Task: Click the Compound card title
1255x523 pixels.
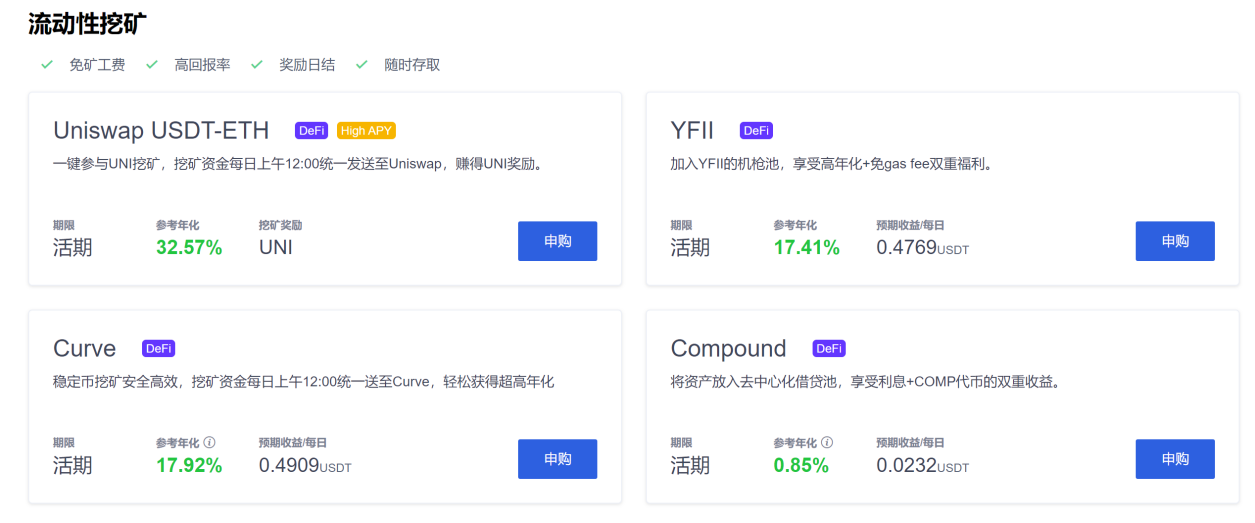Action: pos(728,350)
